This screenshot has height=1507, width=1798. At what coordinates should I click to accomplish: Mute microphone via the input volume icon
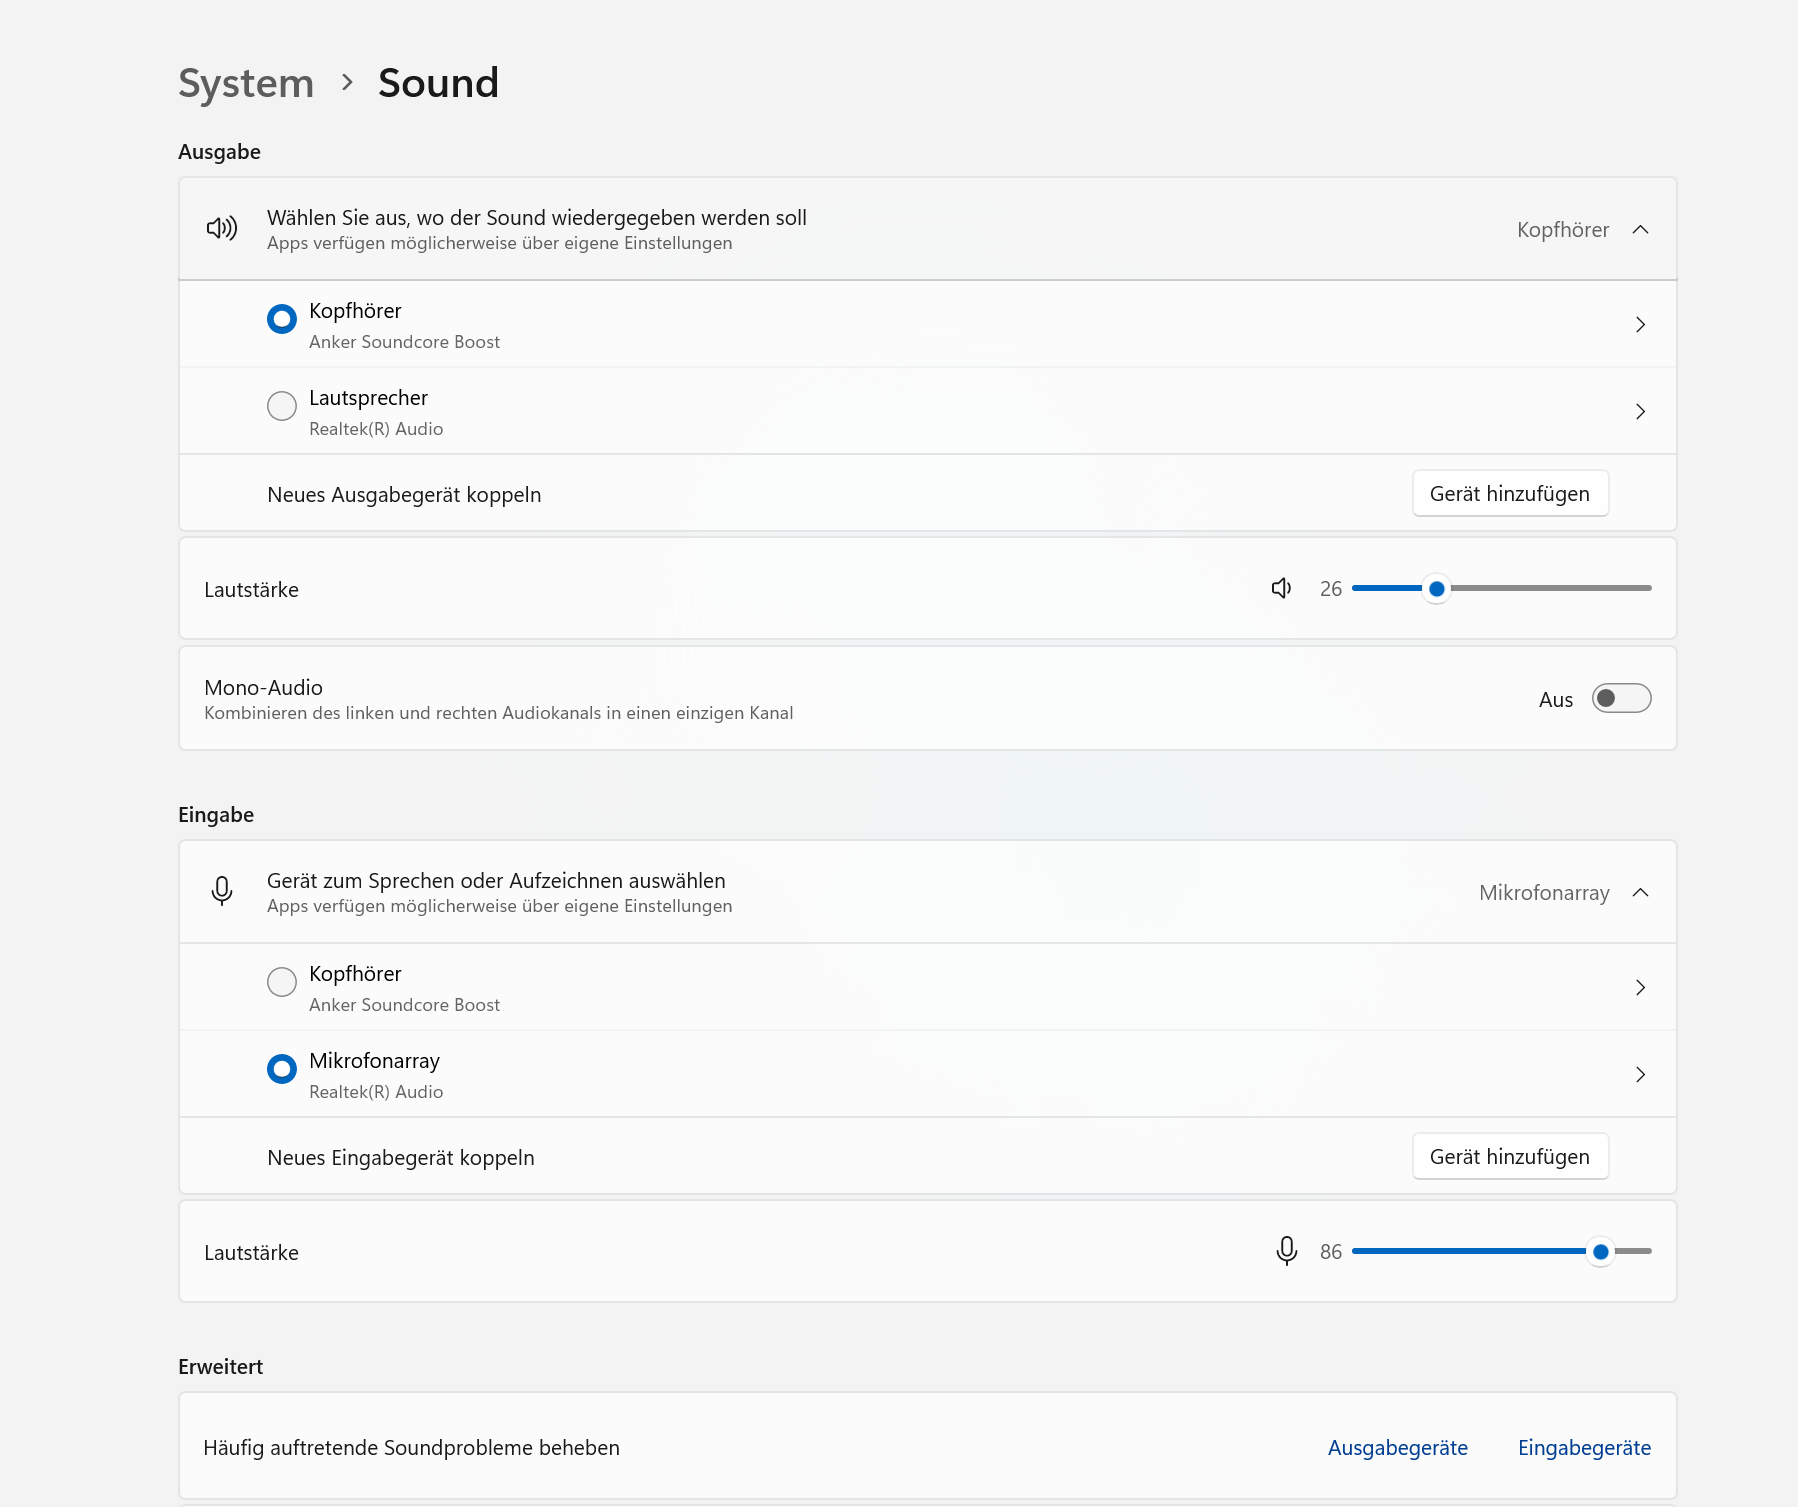1287,1251
